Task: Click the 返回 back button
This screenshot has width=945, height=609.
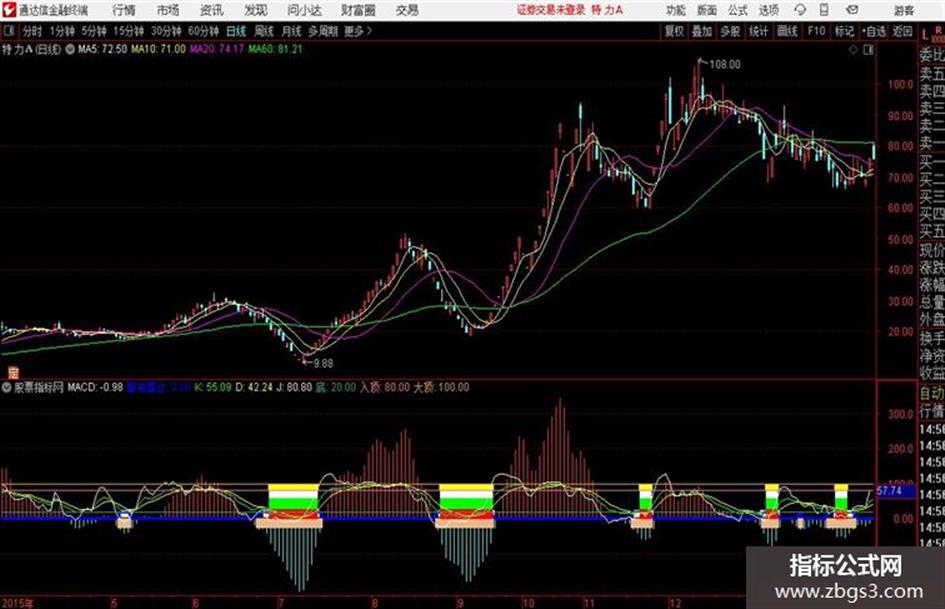Action: tap(902, 31)
